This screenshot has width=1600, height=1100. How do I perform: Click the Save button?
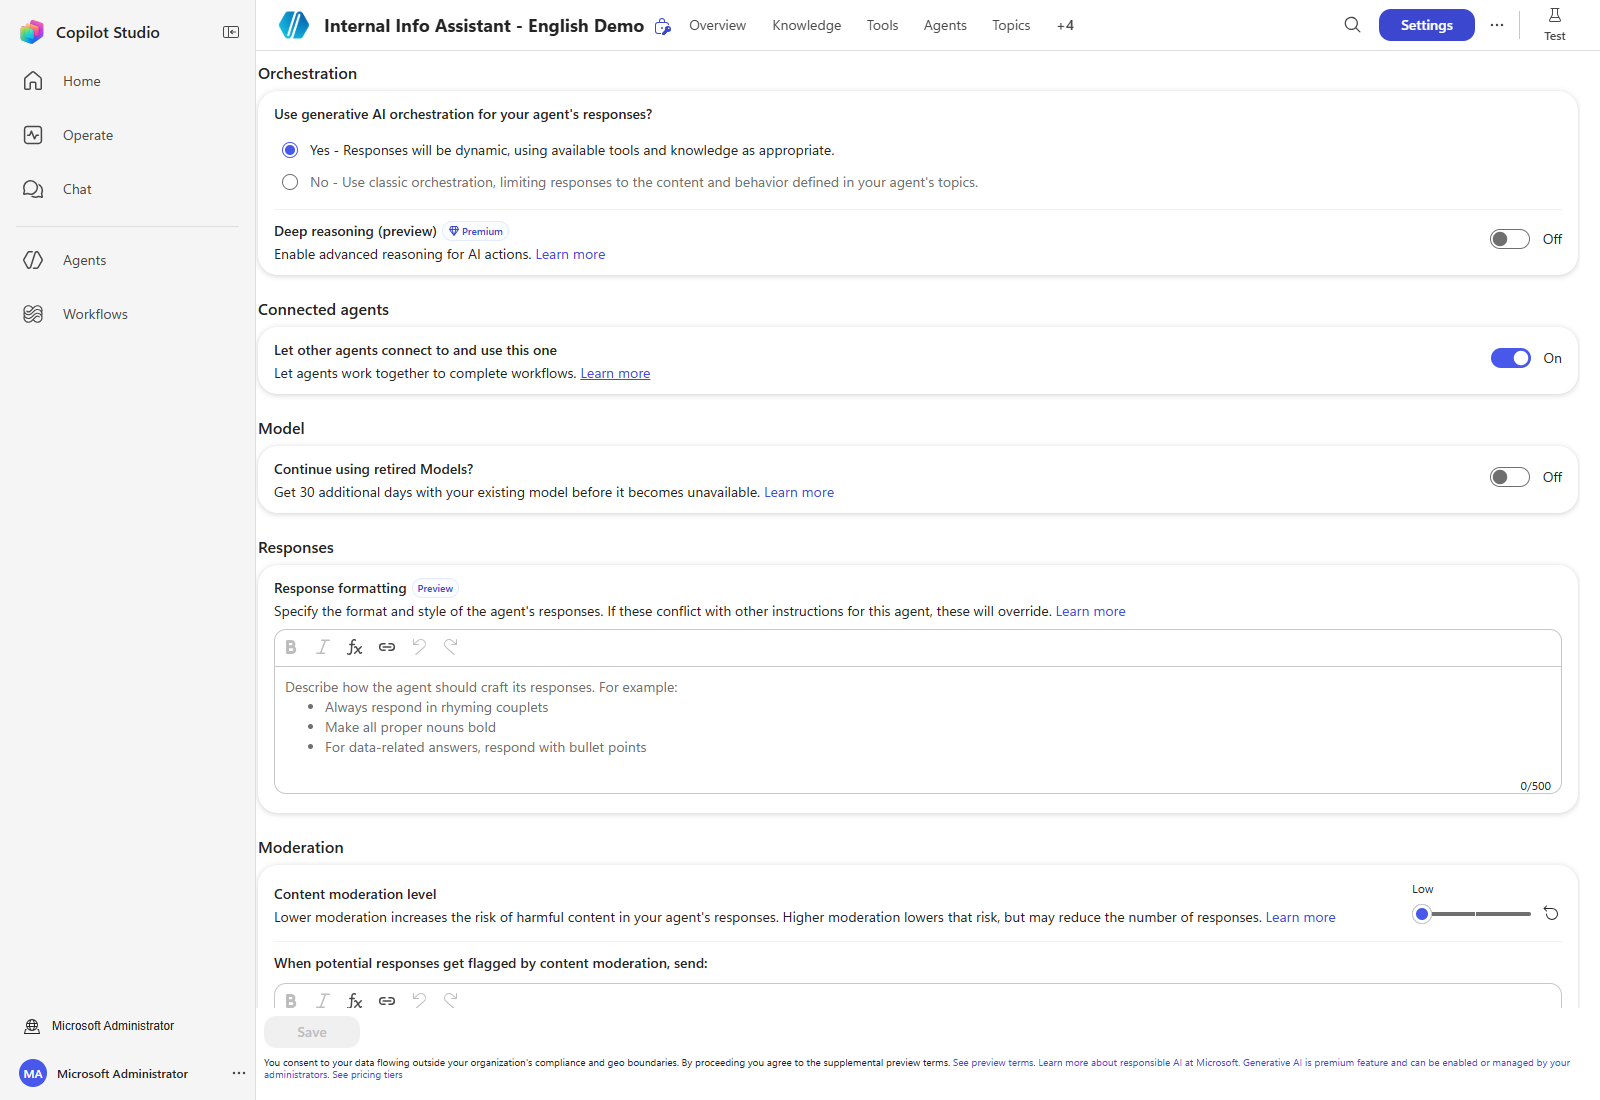[x=312, y=1032]
